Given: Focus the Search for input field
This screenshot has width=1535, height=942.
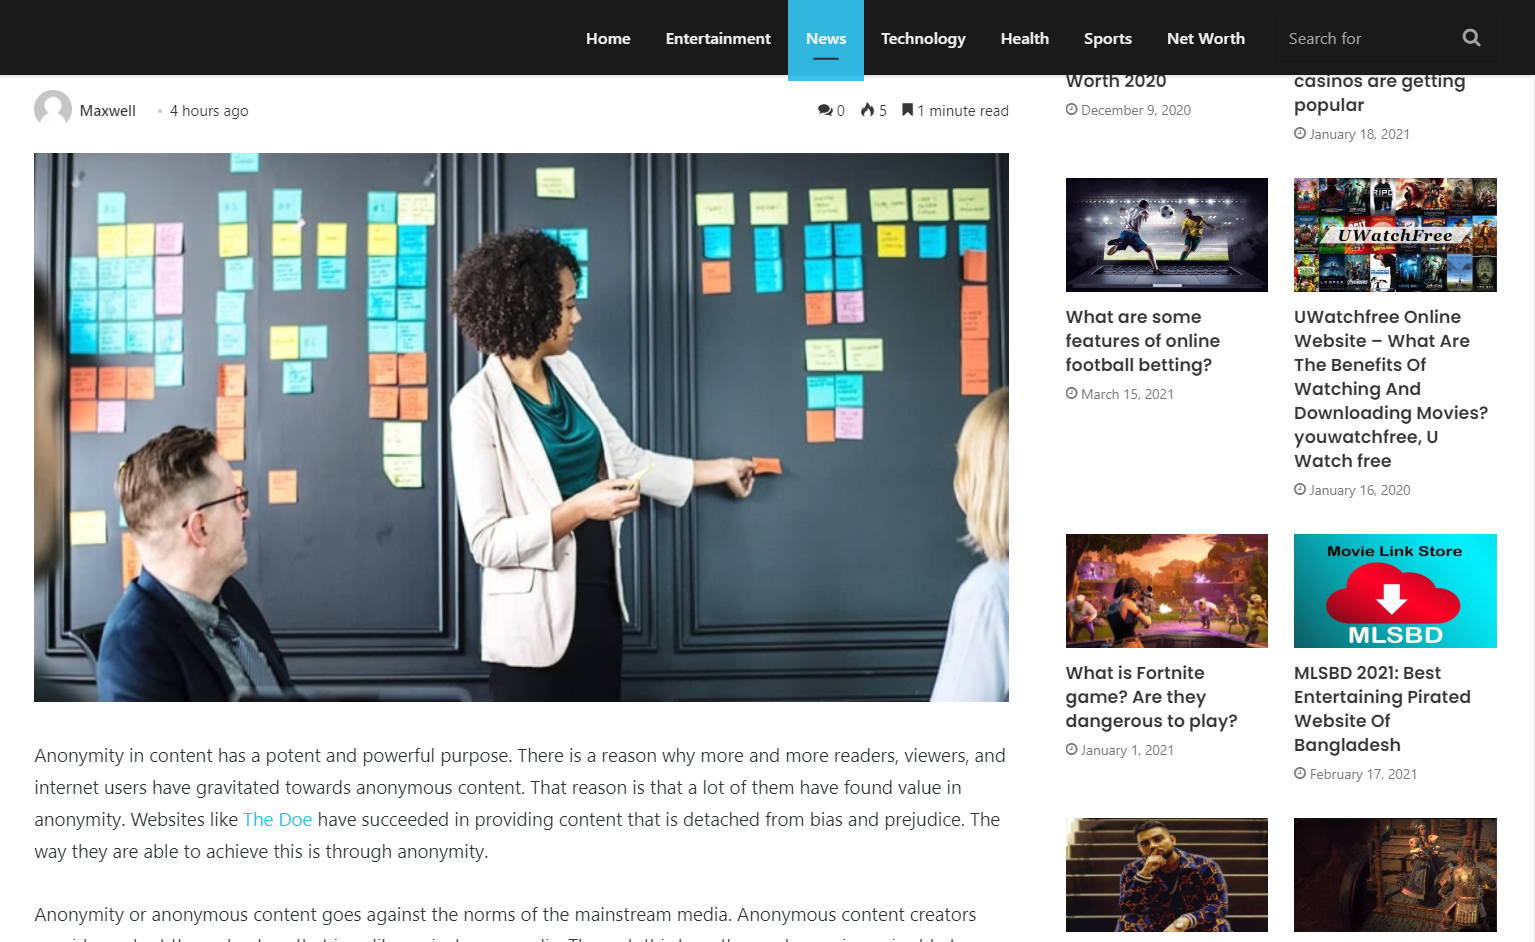Looking at the screenshot, I should 1366,38.
